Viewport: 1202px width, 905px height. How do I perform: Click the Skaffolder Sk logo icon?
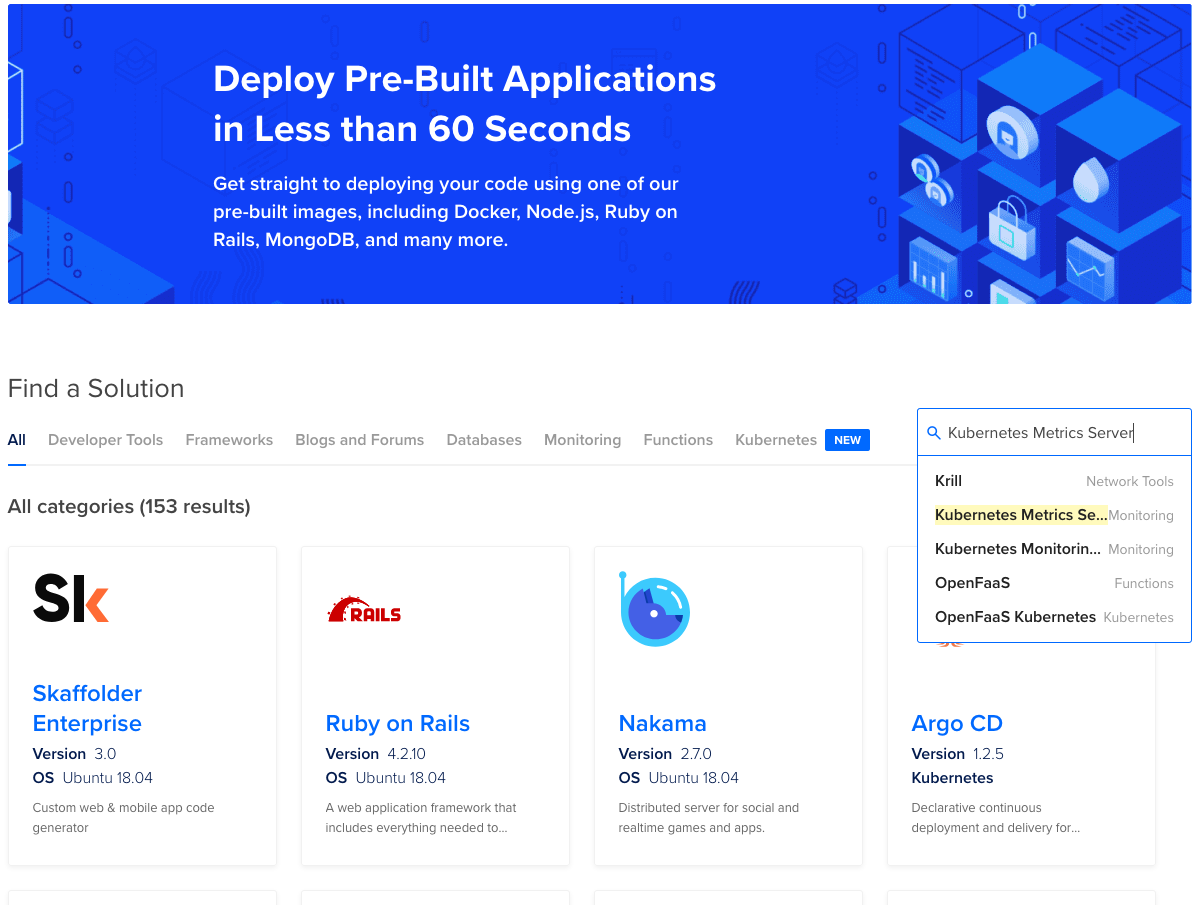(x=71, y=598)
